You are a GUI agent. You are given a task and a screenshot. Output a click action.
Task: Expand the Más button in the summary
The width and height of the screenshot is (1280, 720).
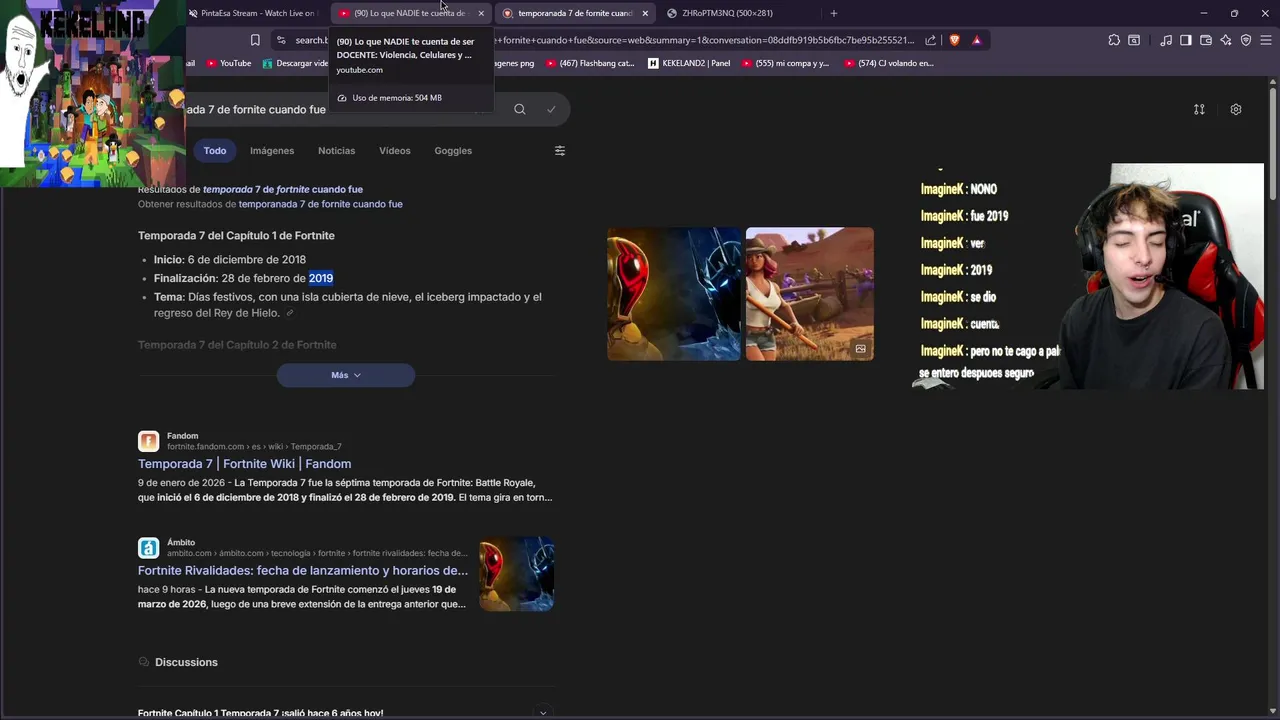point(346,375)
